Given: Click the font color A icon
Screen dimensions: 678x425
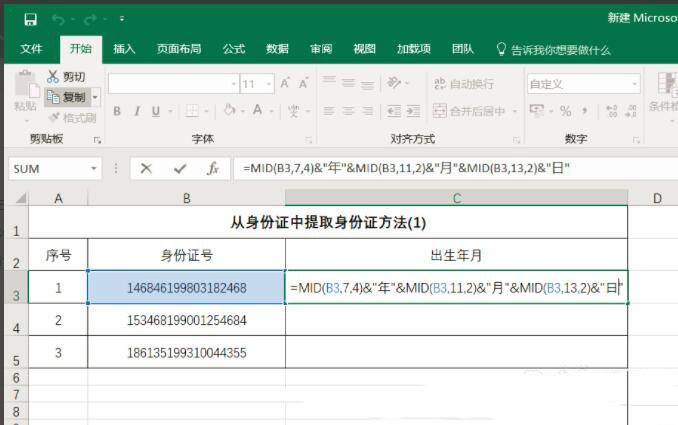Looking at the screenshot, I should 258,110.
